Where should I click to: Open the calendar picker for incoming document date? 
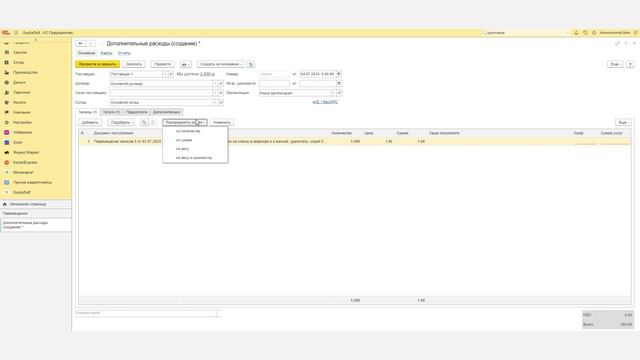[x=339, y=84]
